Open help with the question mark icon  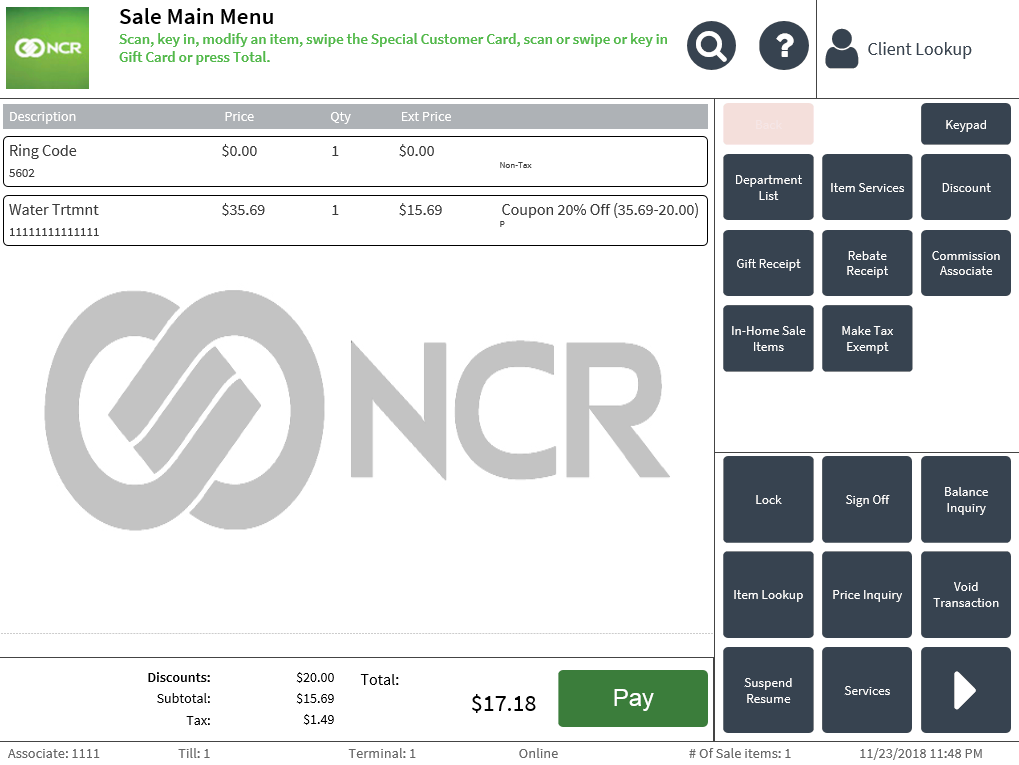point(784,45)
